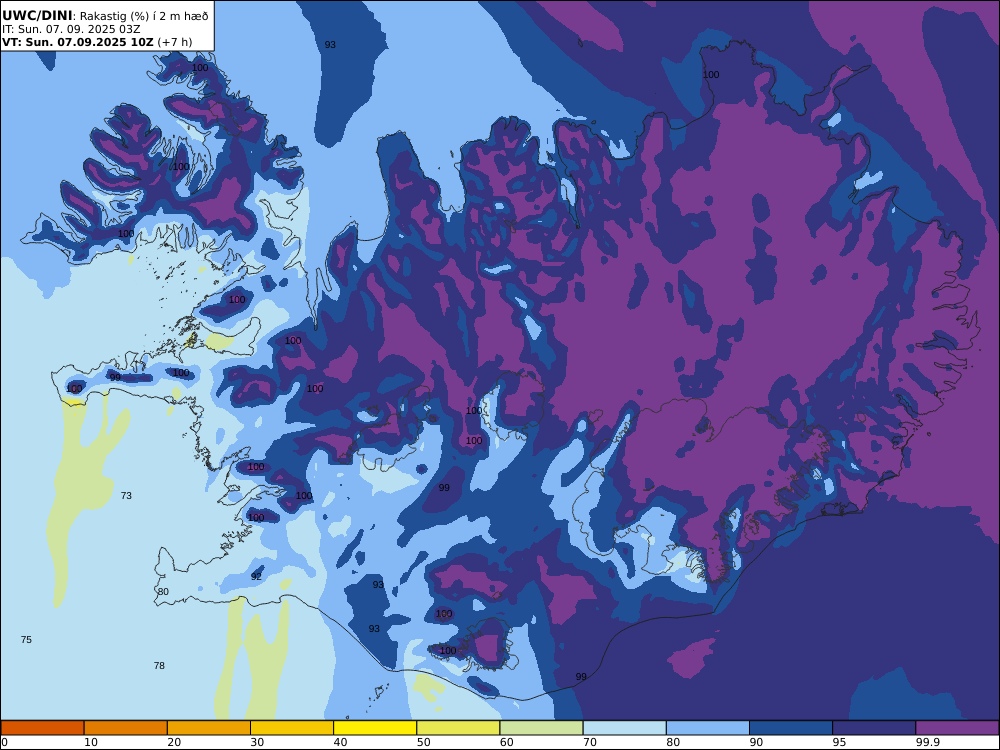Screen dimensions: 1000x750
Task: Select the dark indigo 95–99.9 legend swatch
Action: [874, 728]
